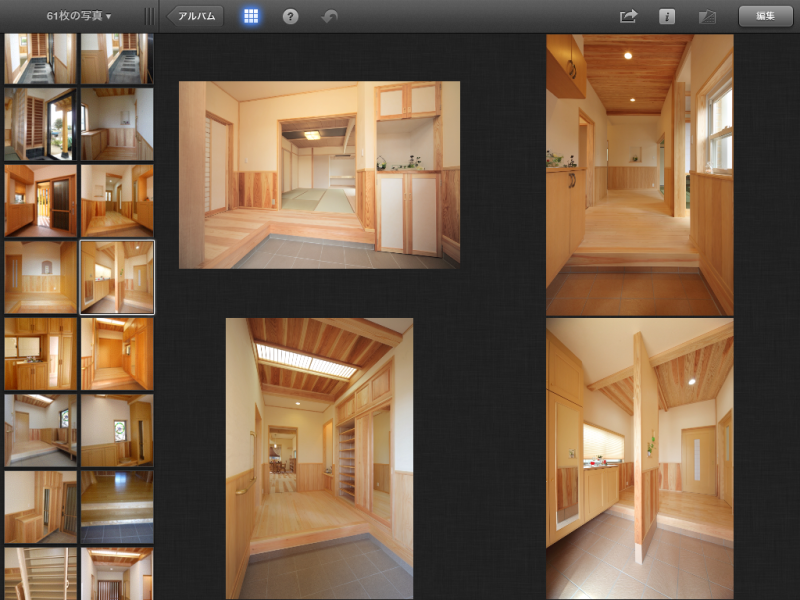Select the top-right wooden hallway photo

639,175
